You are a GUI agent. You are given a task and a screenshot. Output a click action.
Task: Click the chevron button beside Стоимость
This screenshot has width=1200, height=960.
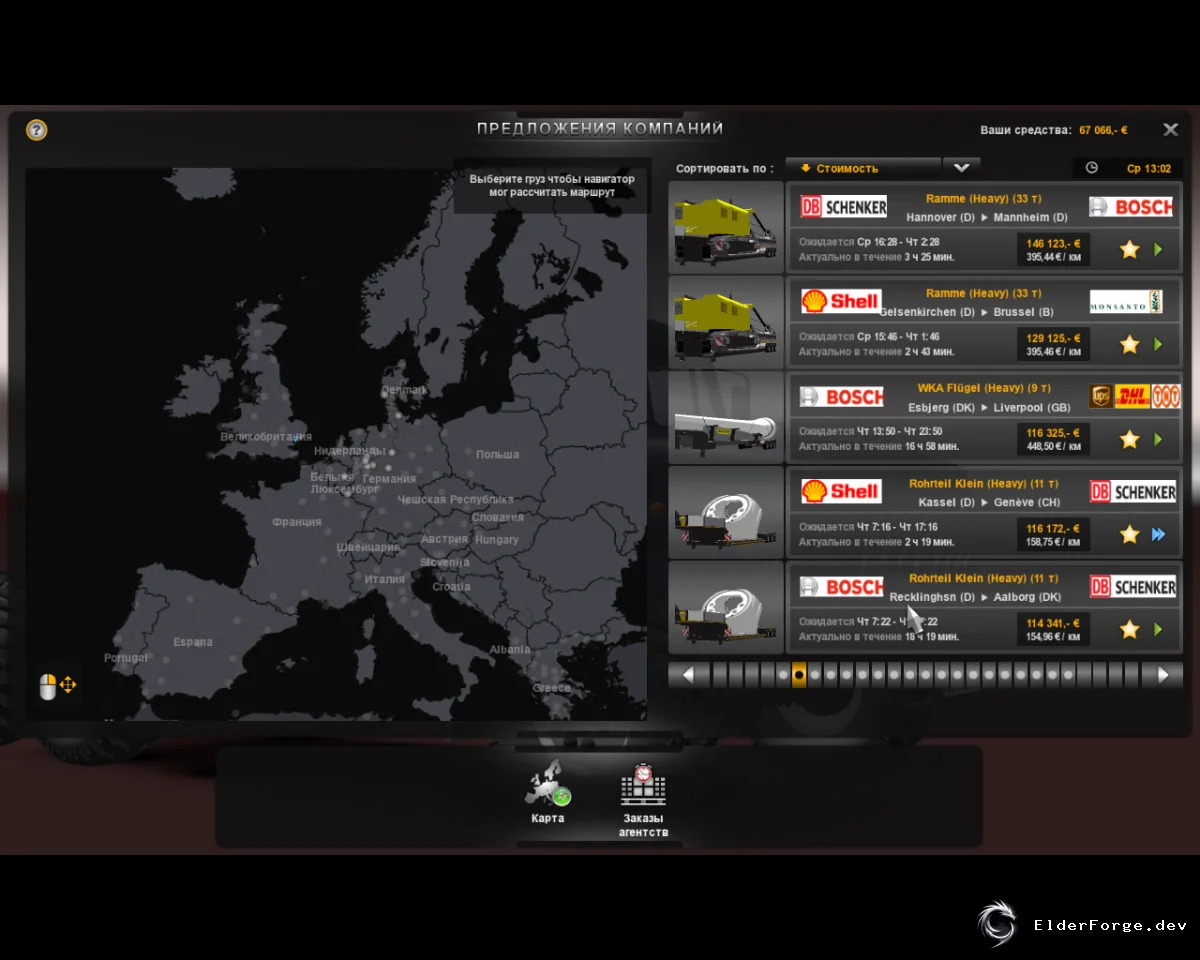click(962, 168)
